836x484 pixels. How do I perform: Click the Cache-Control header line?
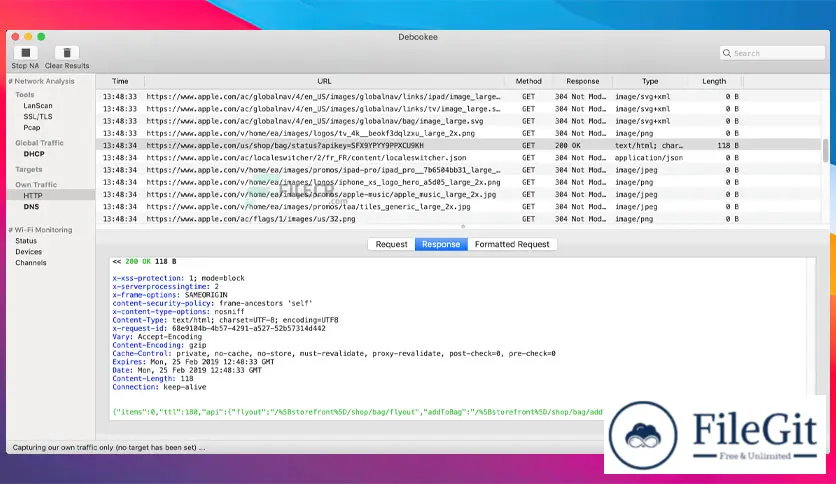334,353
